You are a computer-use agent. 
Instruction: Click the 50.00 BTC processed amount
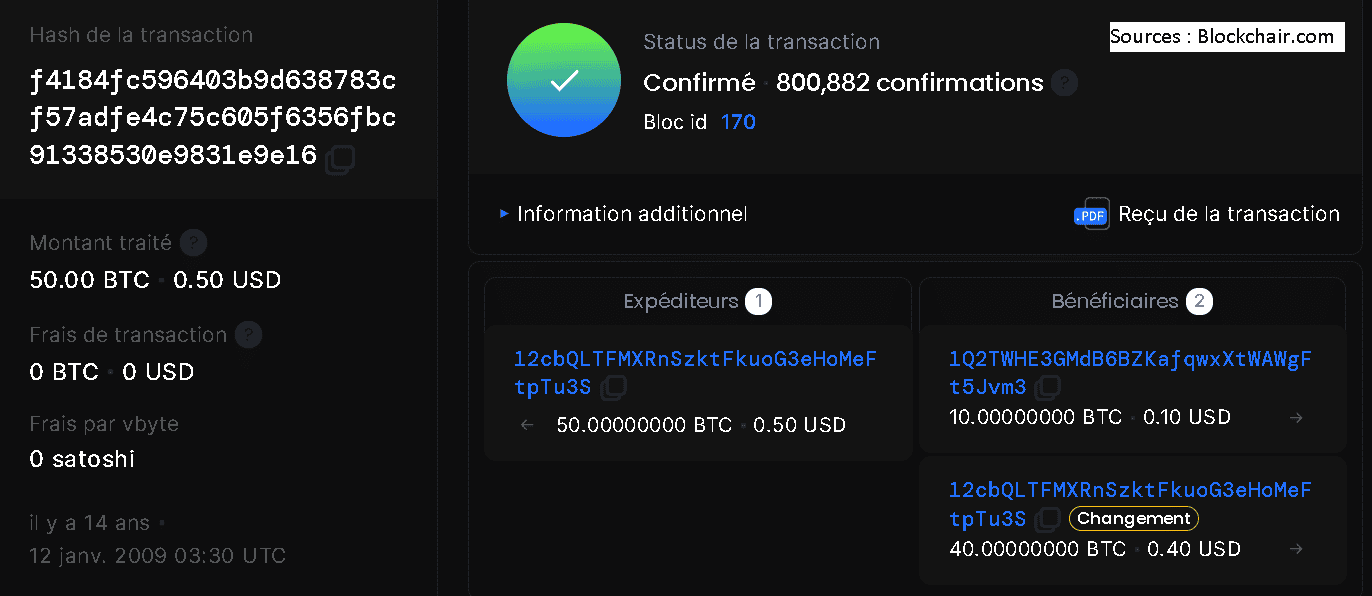(89, 280)
